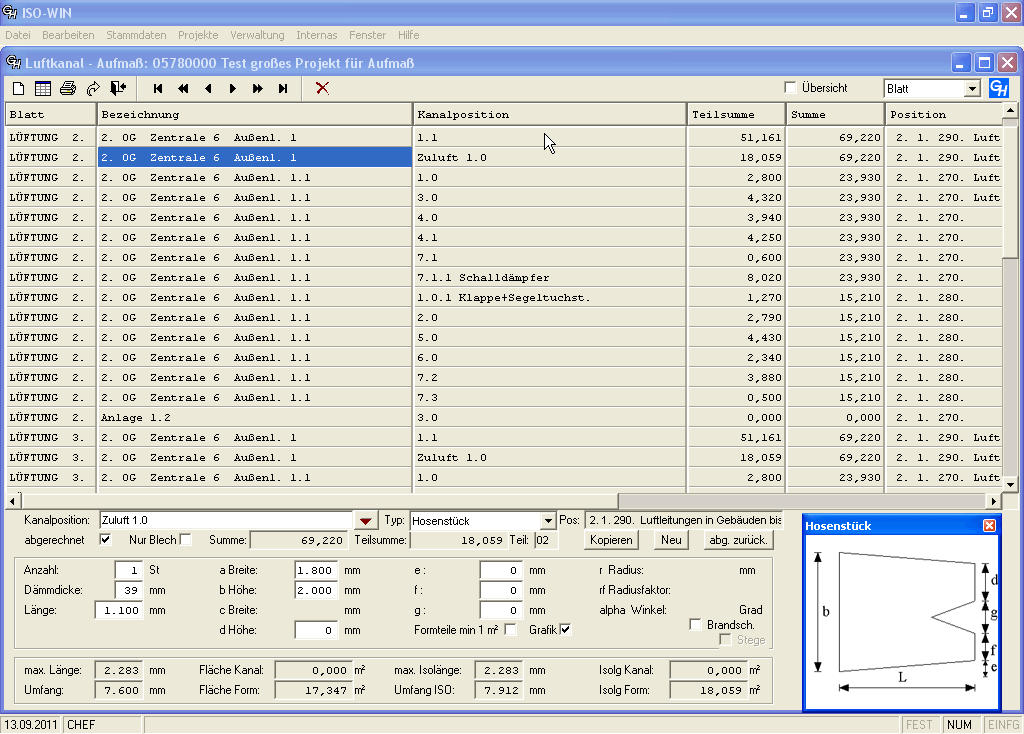Viewport: 1024px width, 734px height.
Task: Open the Stammdaten menu
Action: (136, 34)
